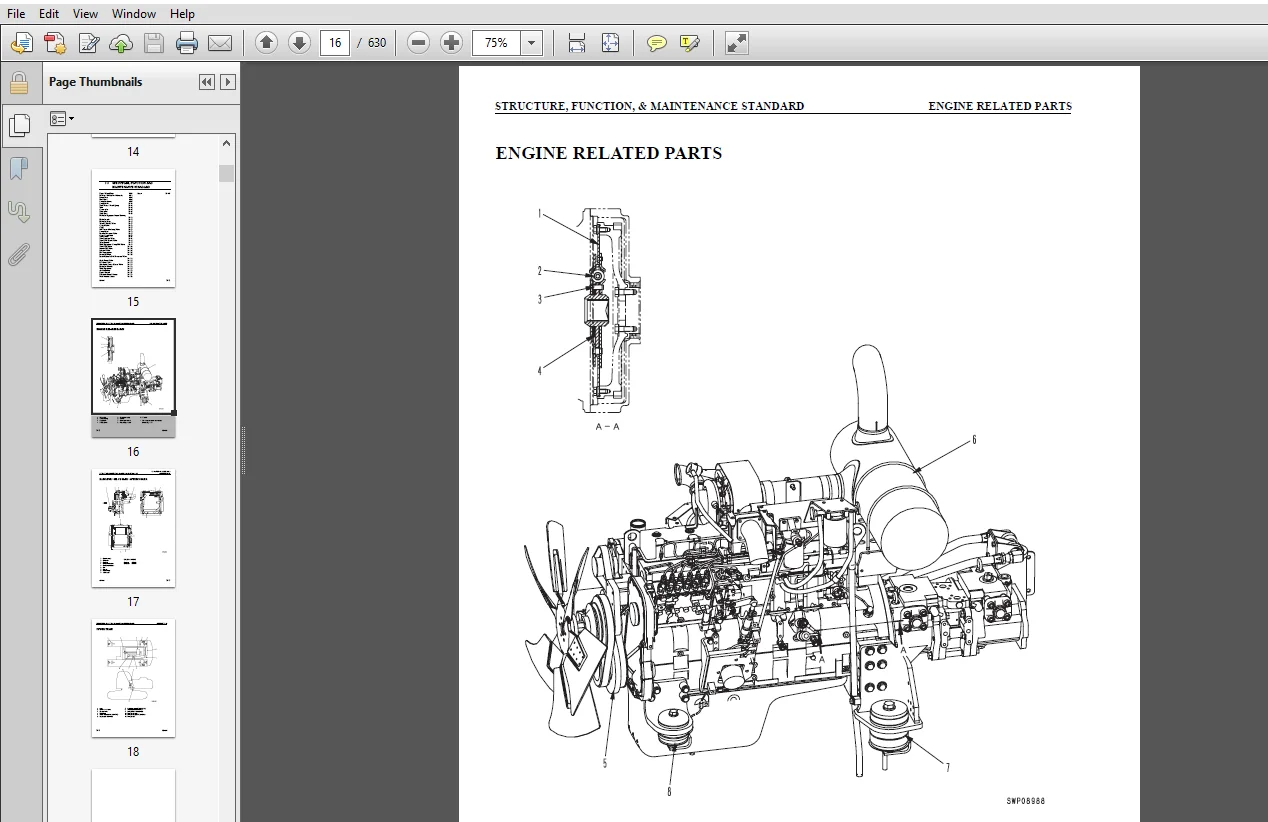This screenshot has width=1268, height=822.
Task: Open the Edit menu
Action: point(49,14)
